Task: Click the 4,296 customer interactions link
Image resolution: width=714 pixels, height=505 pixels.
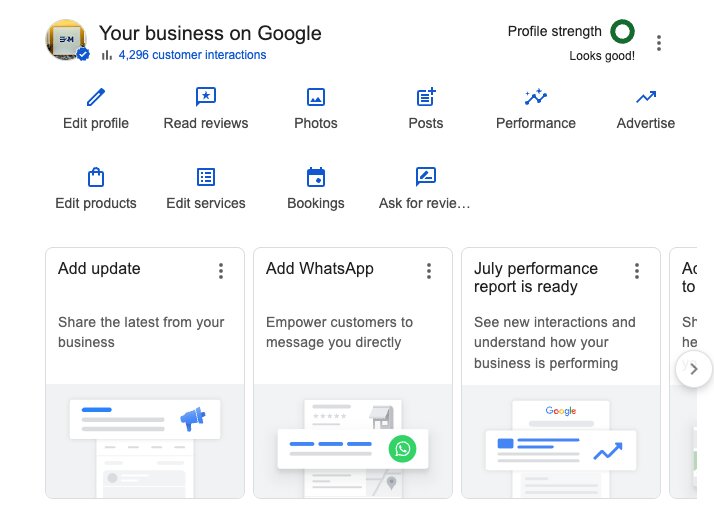Action: [192, 55]
